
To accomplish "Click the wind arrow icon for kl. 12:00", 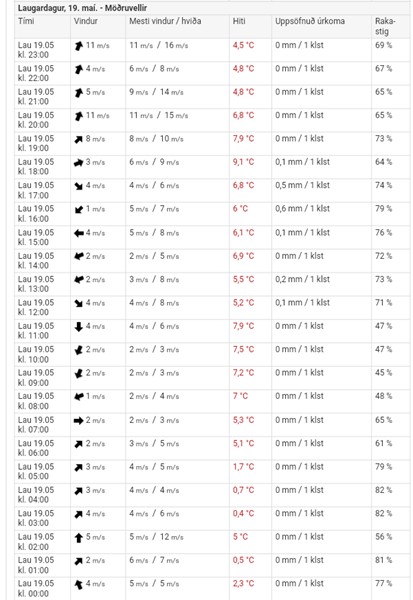I will tap(78, 303).
